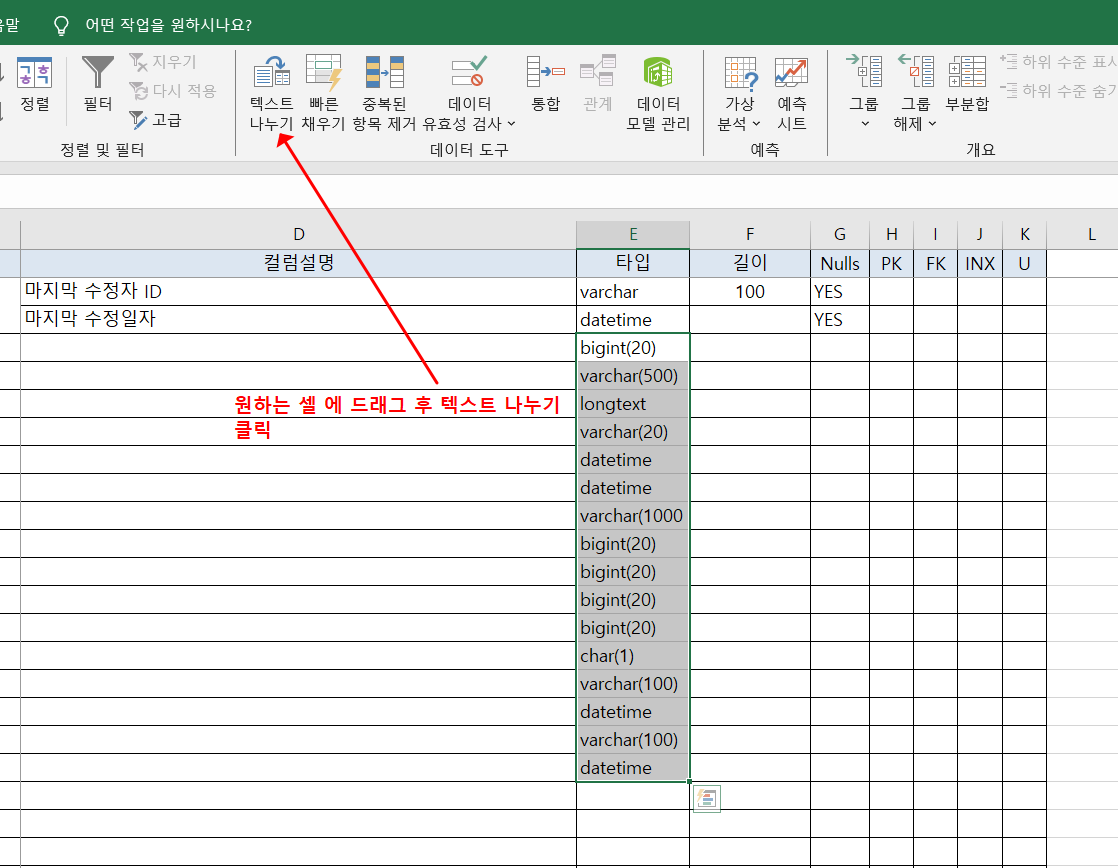This screenshot has height=868, width=1118.
Task: Expand the Data Validation dropdown arrow
Action: click(511, 124)
